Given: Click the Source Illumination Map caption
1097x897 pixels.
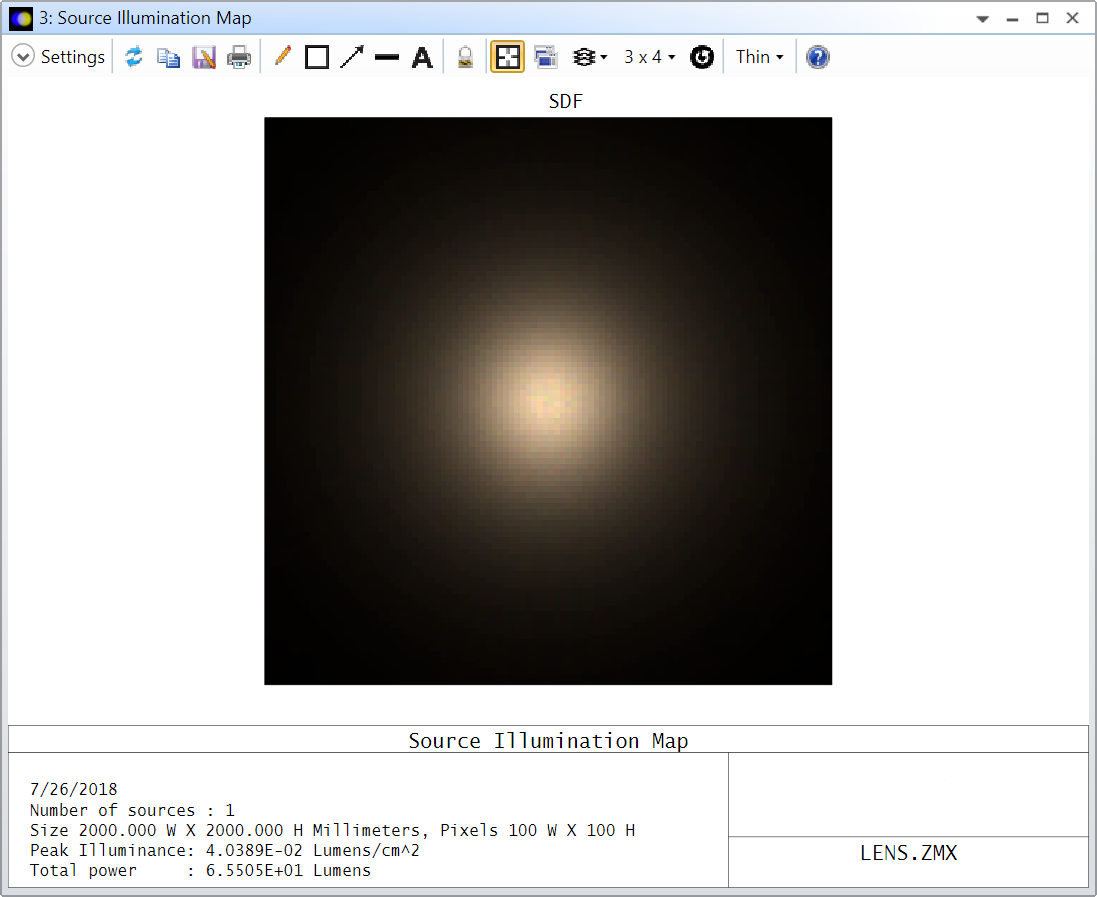Looking at the screenshot, I should (548, 740).
